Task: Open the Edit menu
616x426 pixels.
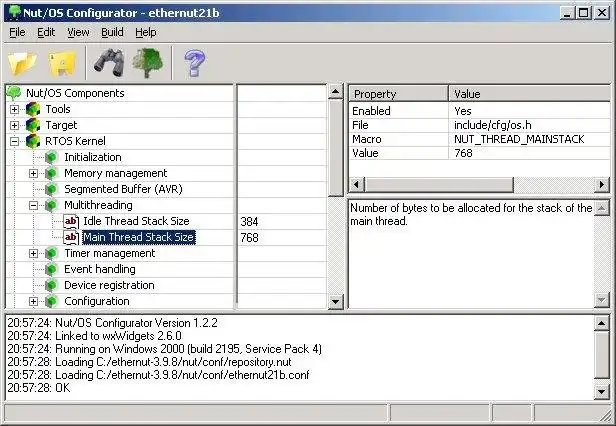Action: (46, 32)
